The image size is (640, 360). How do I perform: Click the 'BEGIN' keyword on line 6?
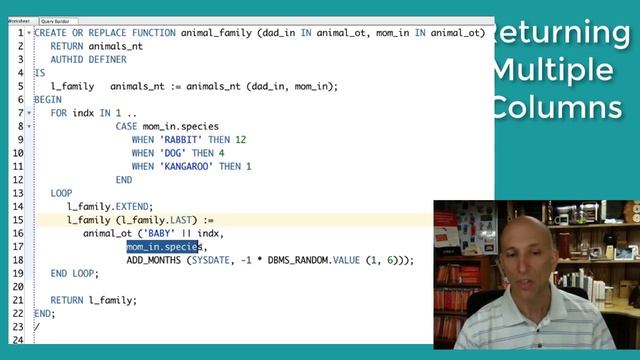coord(48,100)
